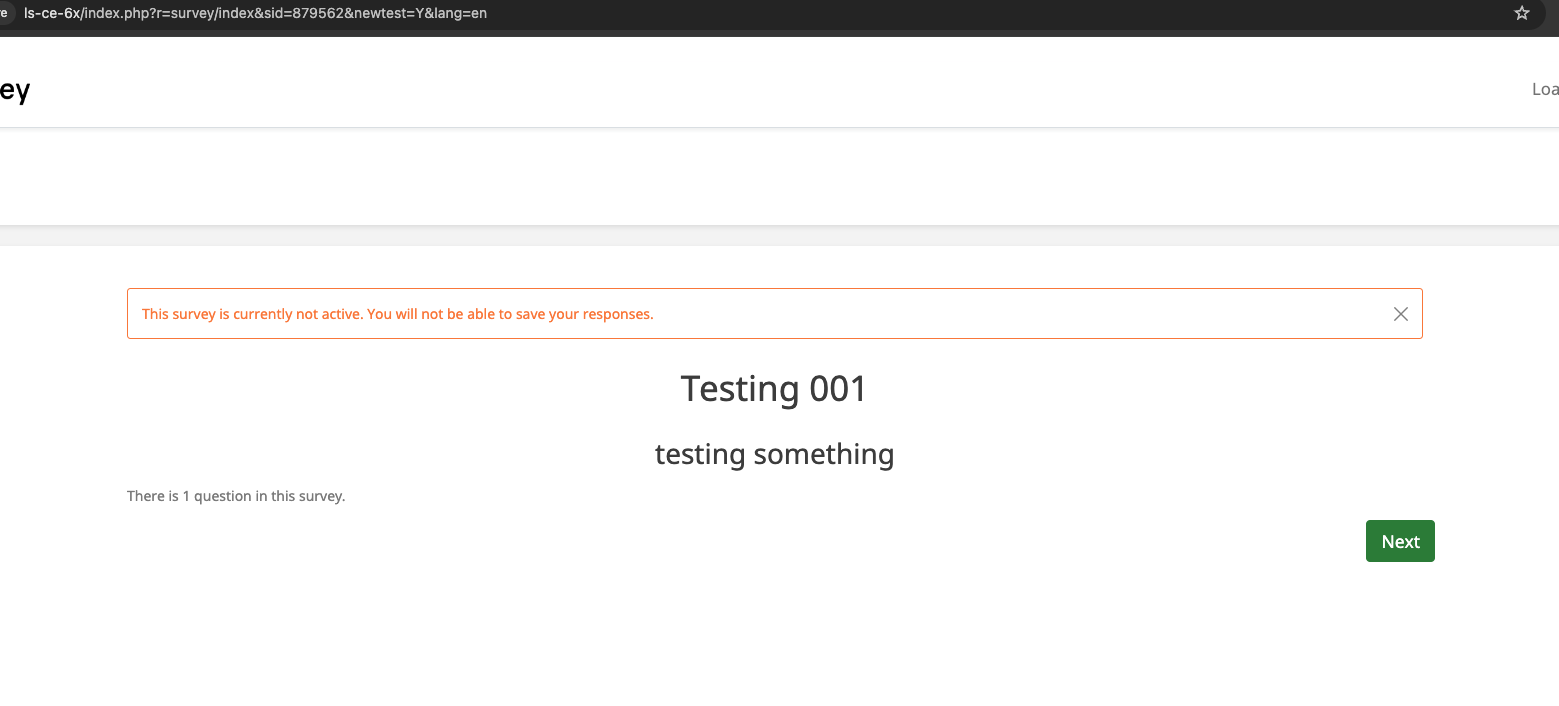1559x706 pixels.
Task: Click the site info chip in address bar
Action: click(x=4, y=14)
